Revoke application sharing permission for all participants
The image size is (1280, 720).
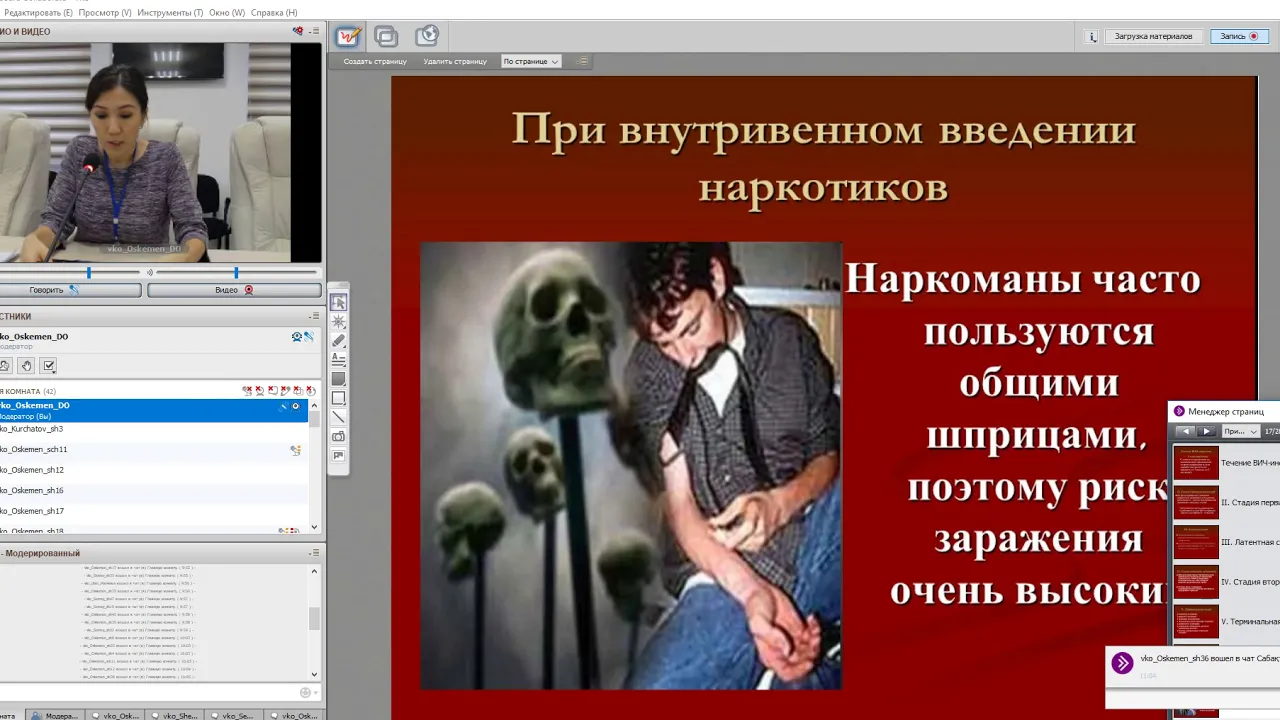pos(298,390)
